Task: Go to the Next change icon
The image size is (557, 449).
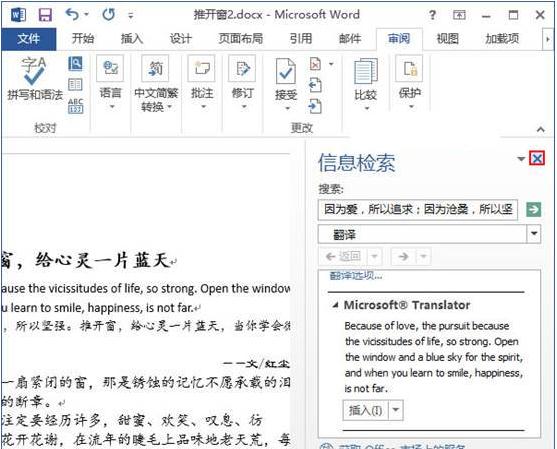Action: (x=315, y=106)
